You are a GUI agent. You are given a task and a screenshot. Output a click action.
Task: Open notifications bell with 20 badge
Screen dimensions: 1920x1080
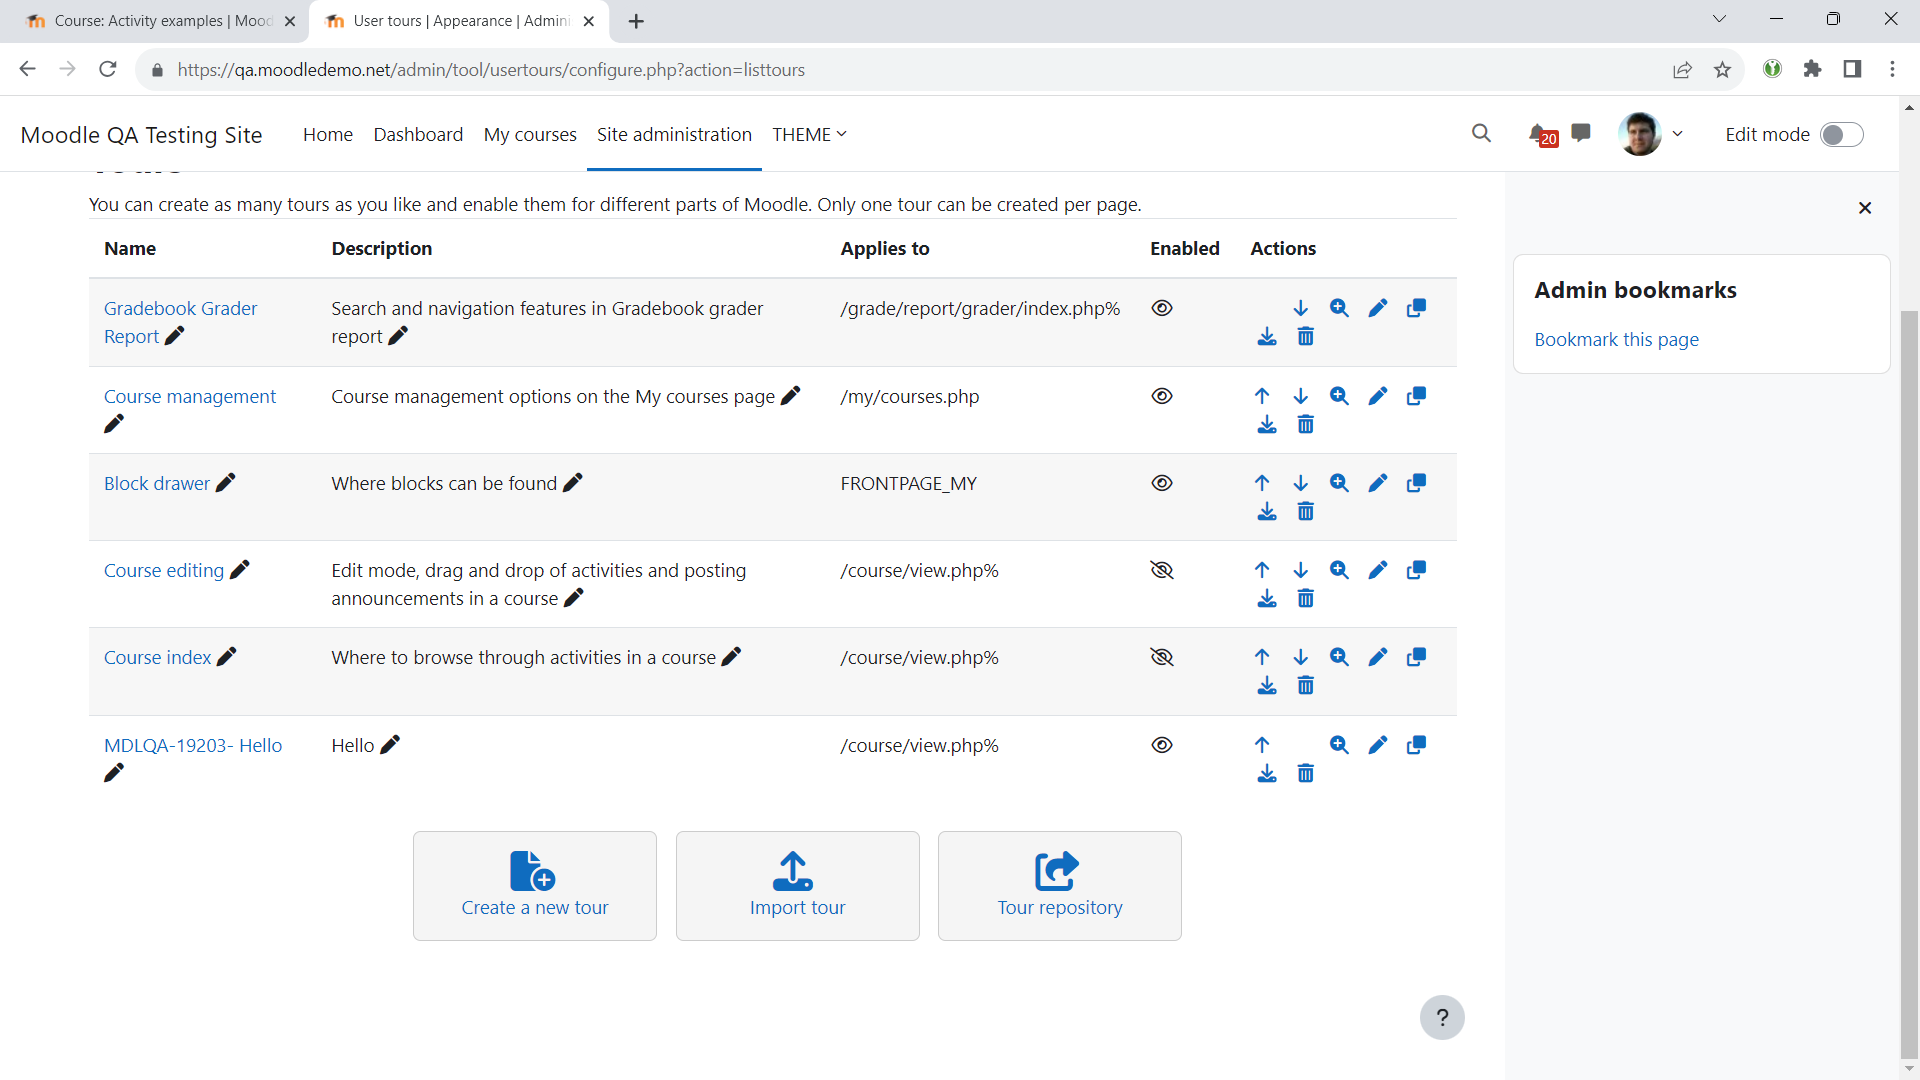(x=1541, y=134)
